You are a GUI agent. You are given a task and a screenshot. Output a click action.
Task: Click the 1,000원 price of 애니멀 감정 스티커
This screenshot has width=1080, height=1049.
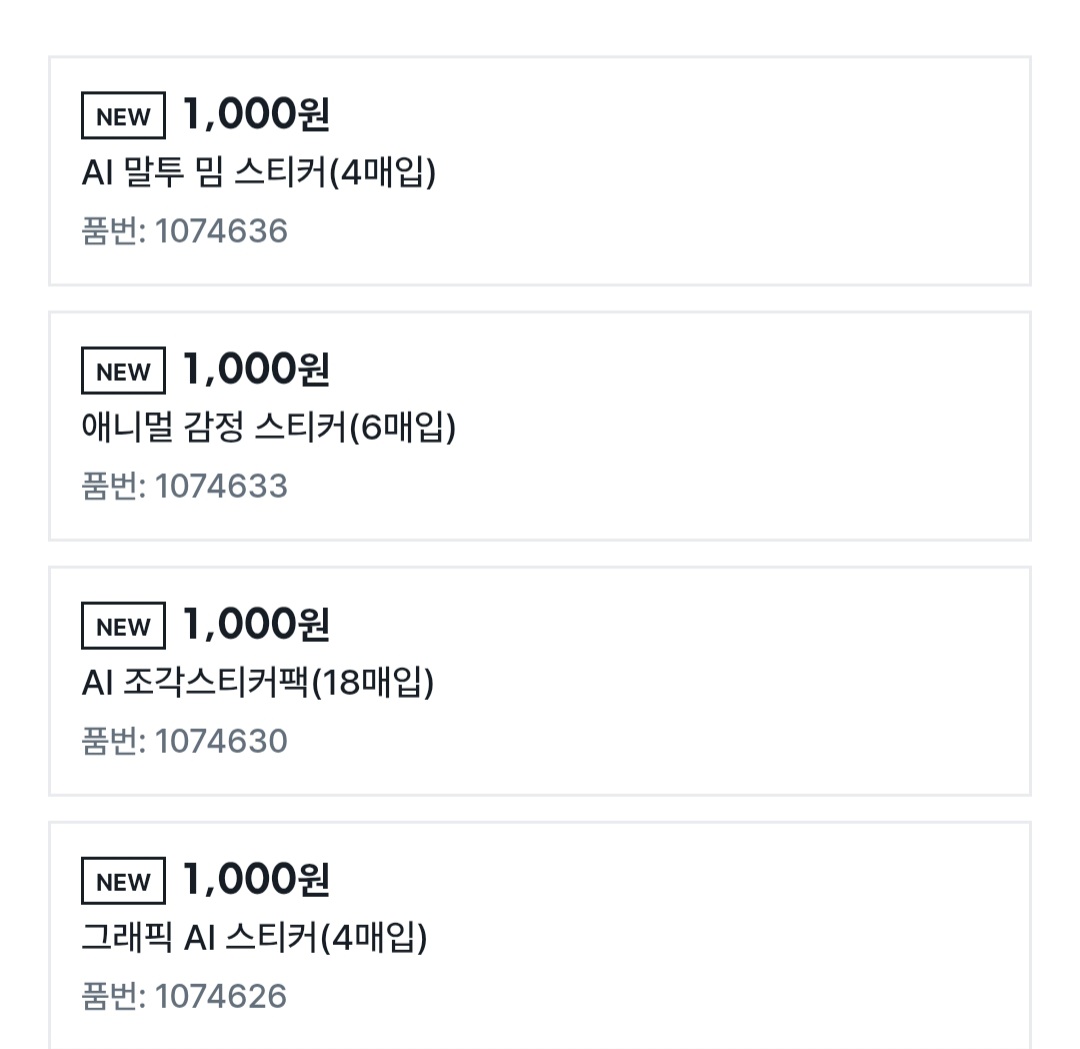(255, 369)
